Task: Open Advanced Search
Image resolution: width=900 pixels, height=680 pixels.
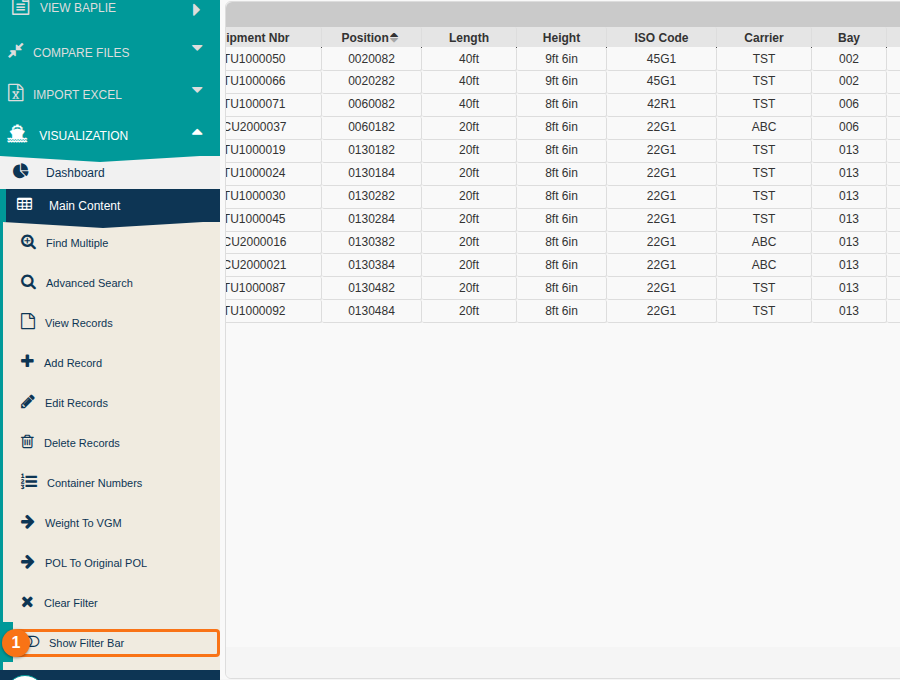Action: (89, 283)
